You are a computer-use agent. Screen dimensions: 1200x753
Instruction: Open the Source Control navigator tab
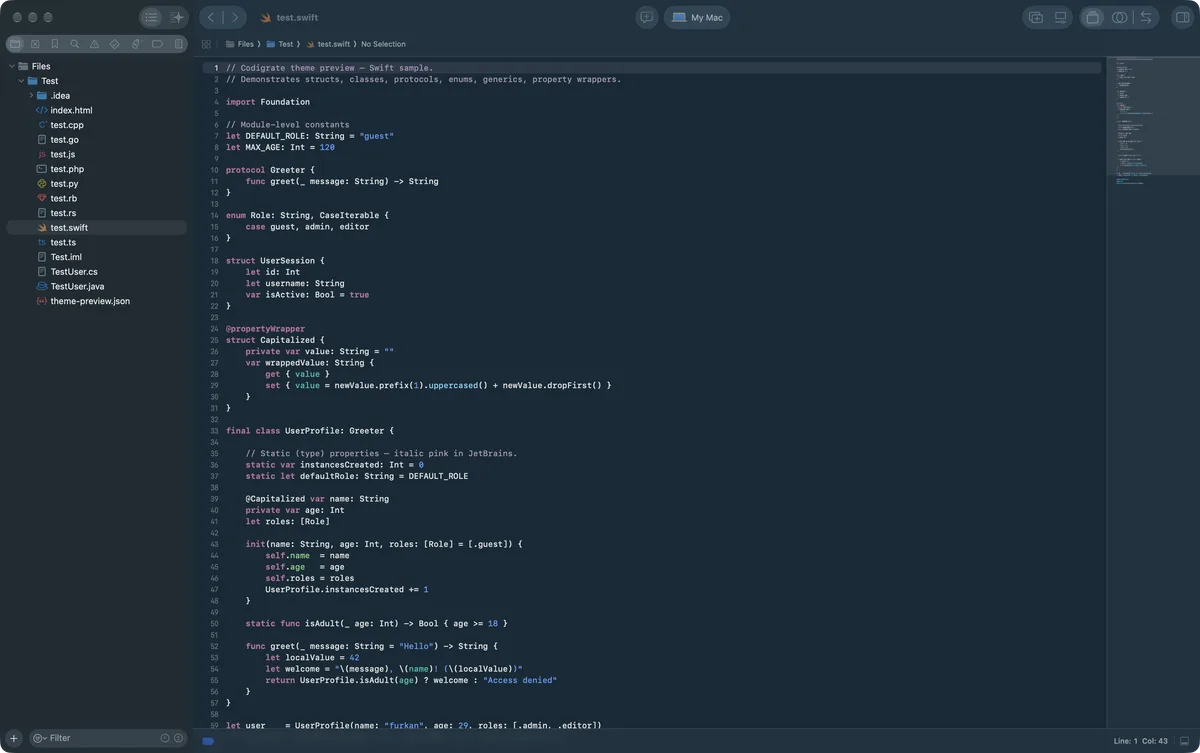[35, 44]
